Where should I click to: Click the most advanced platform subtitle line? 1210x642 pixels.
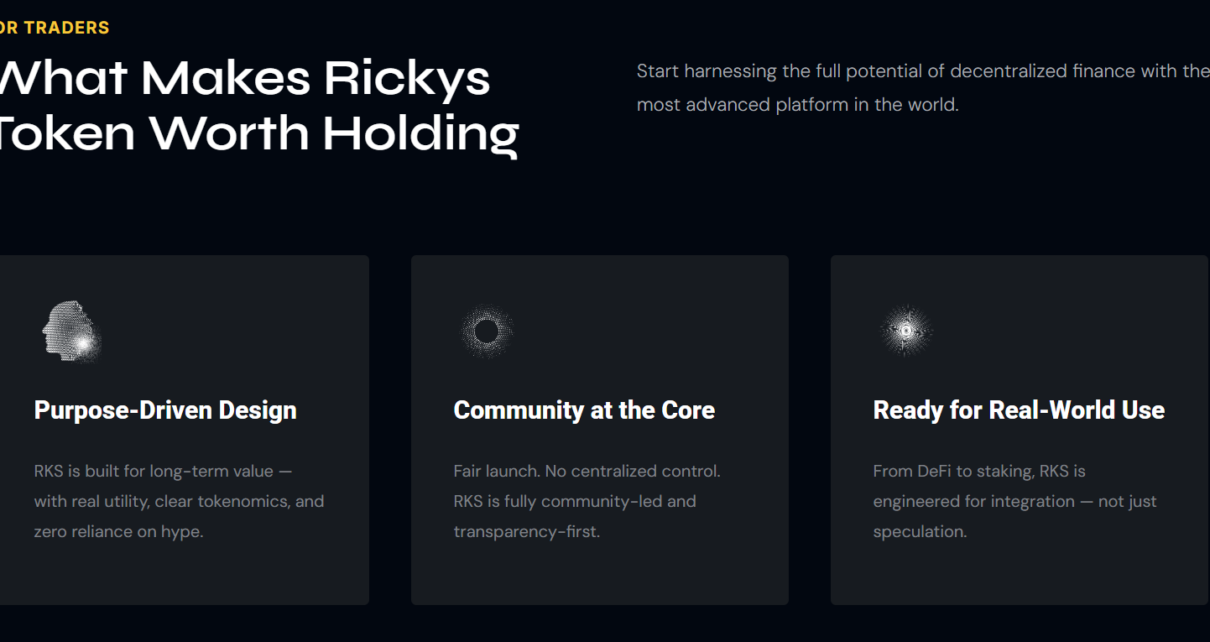coord(798,105)
